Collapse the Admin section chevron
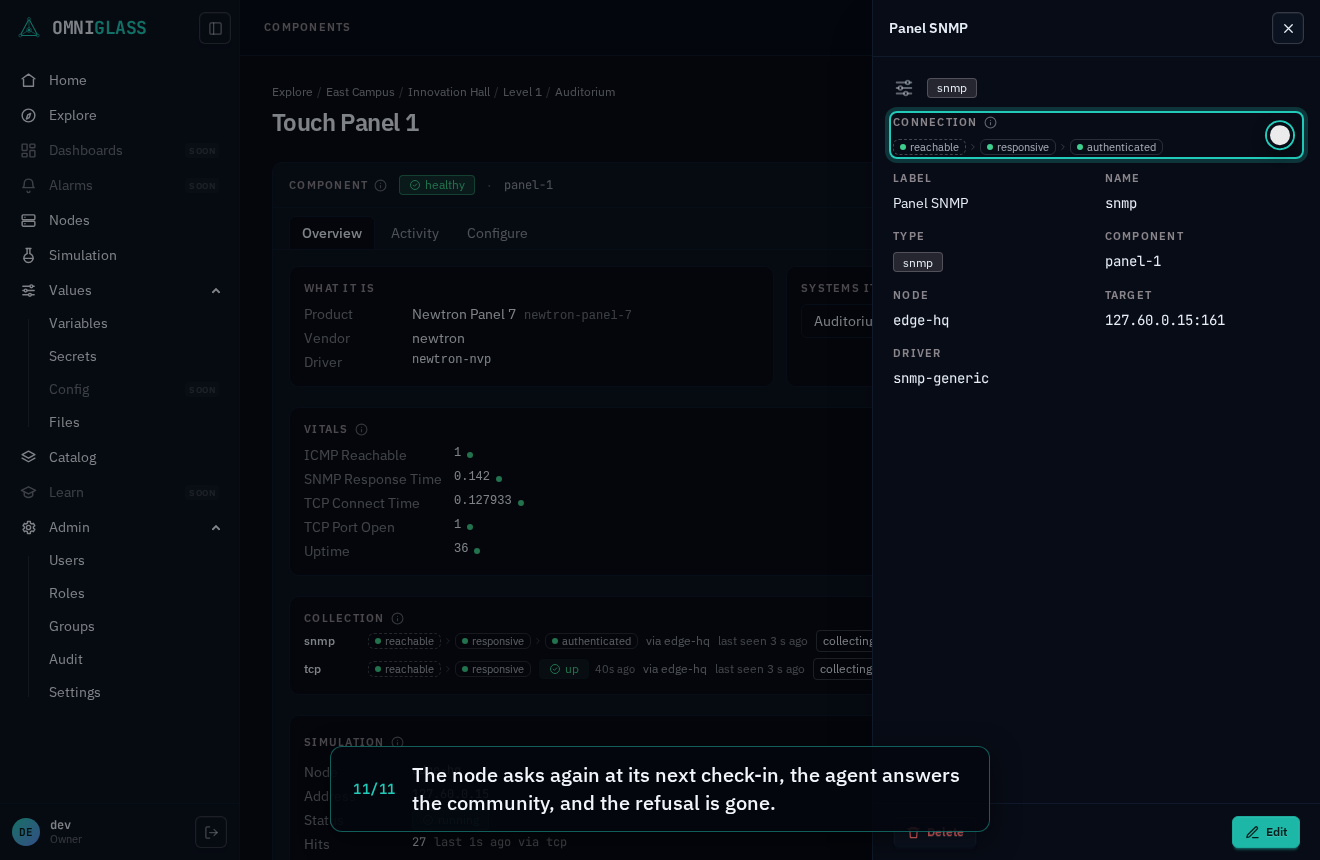Image resolution: width=1320 pixels, height=860 pixels. [x=215, y=527]
